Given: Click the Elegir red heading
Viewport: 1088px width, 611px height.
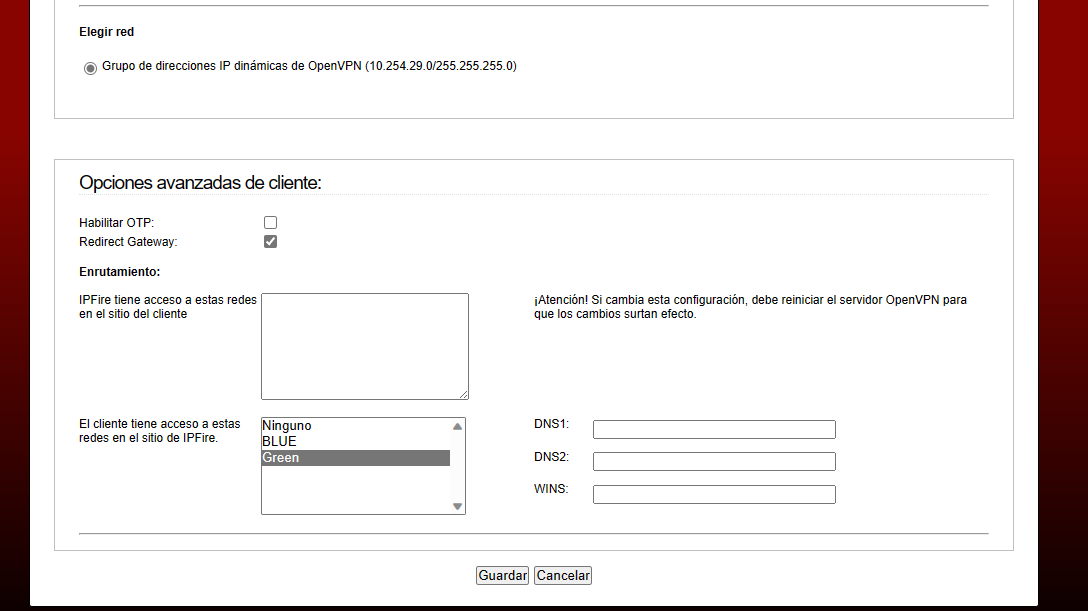Looking at the screenshot, I should [106, 32].
